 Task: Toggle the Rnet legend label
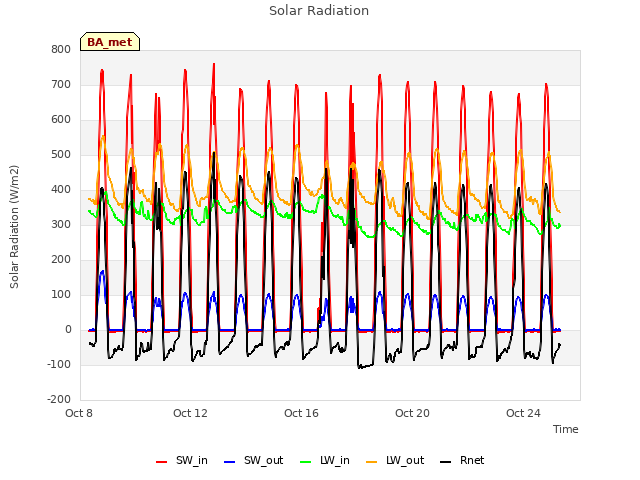coord(472,460)
